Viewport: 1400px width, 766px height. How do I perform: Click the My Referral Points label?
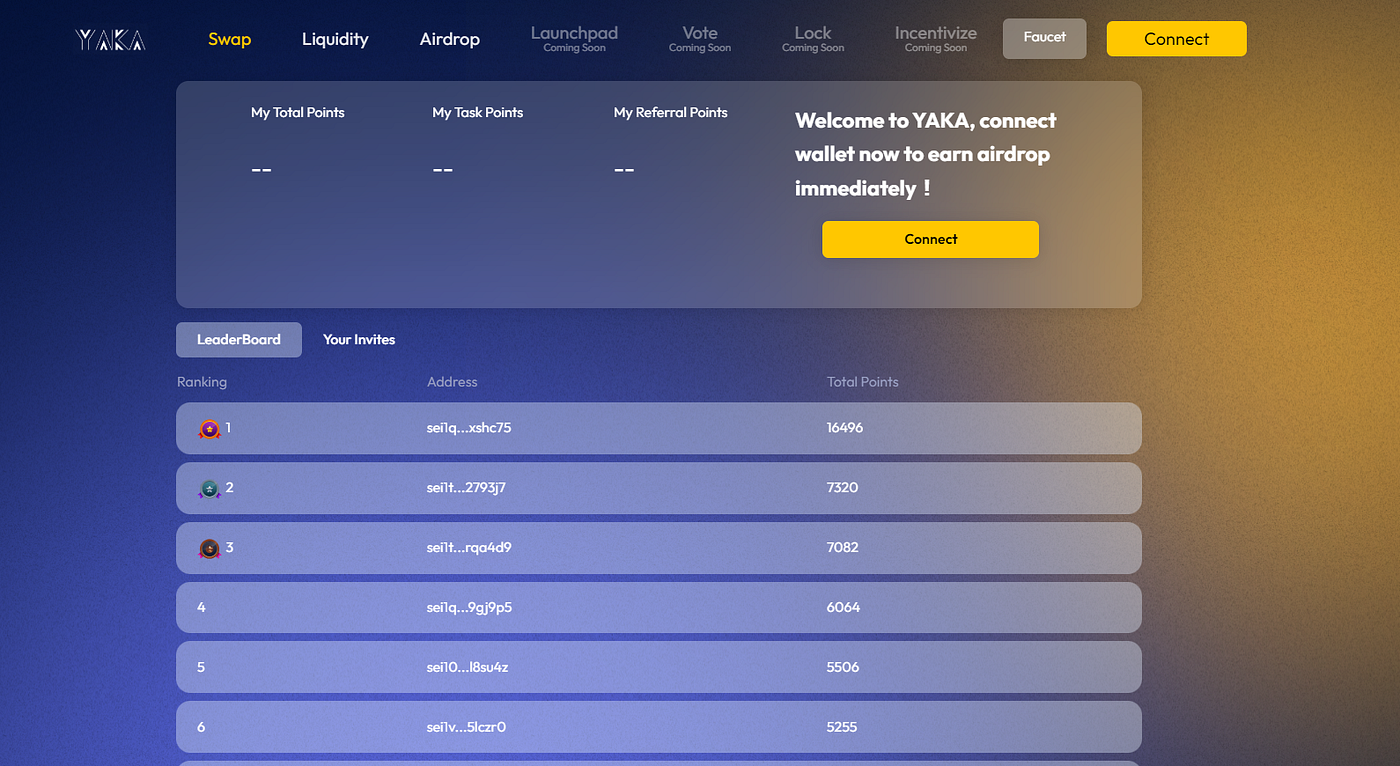pos(671,113)
